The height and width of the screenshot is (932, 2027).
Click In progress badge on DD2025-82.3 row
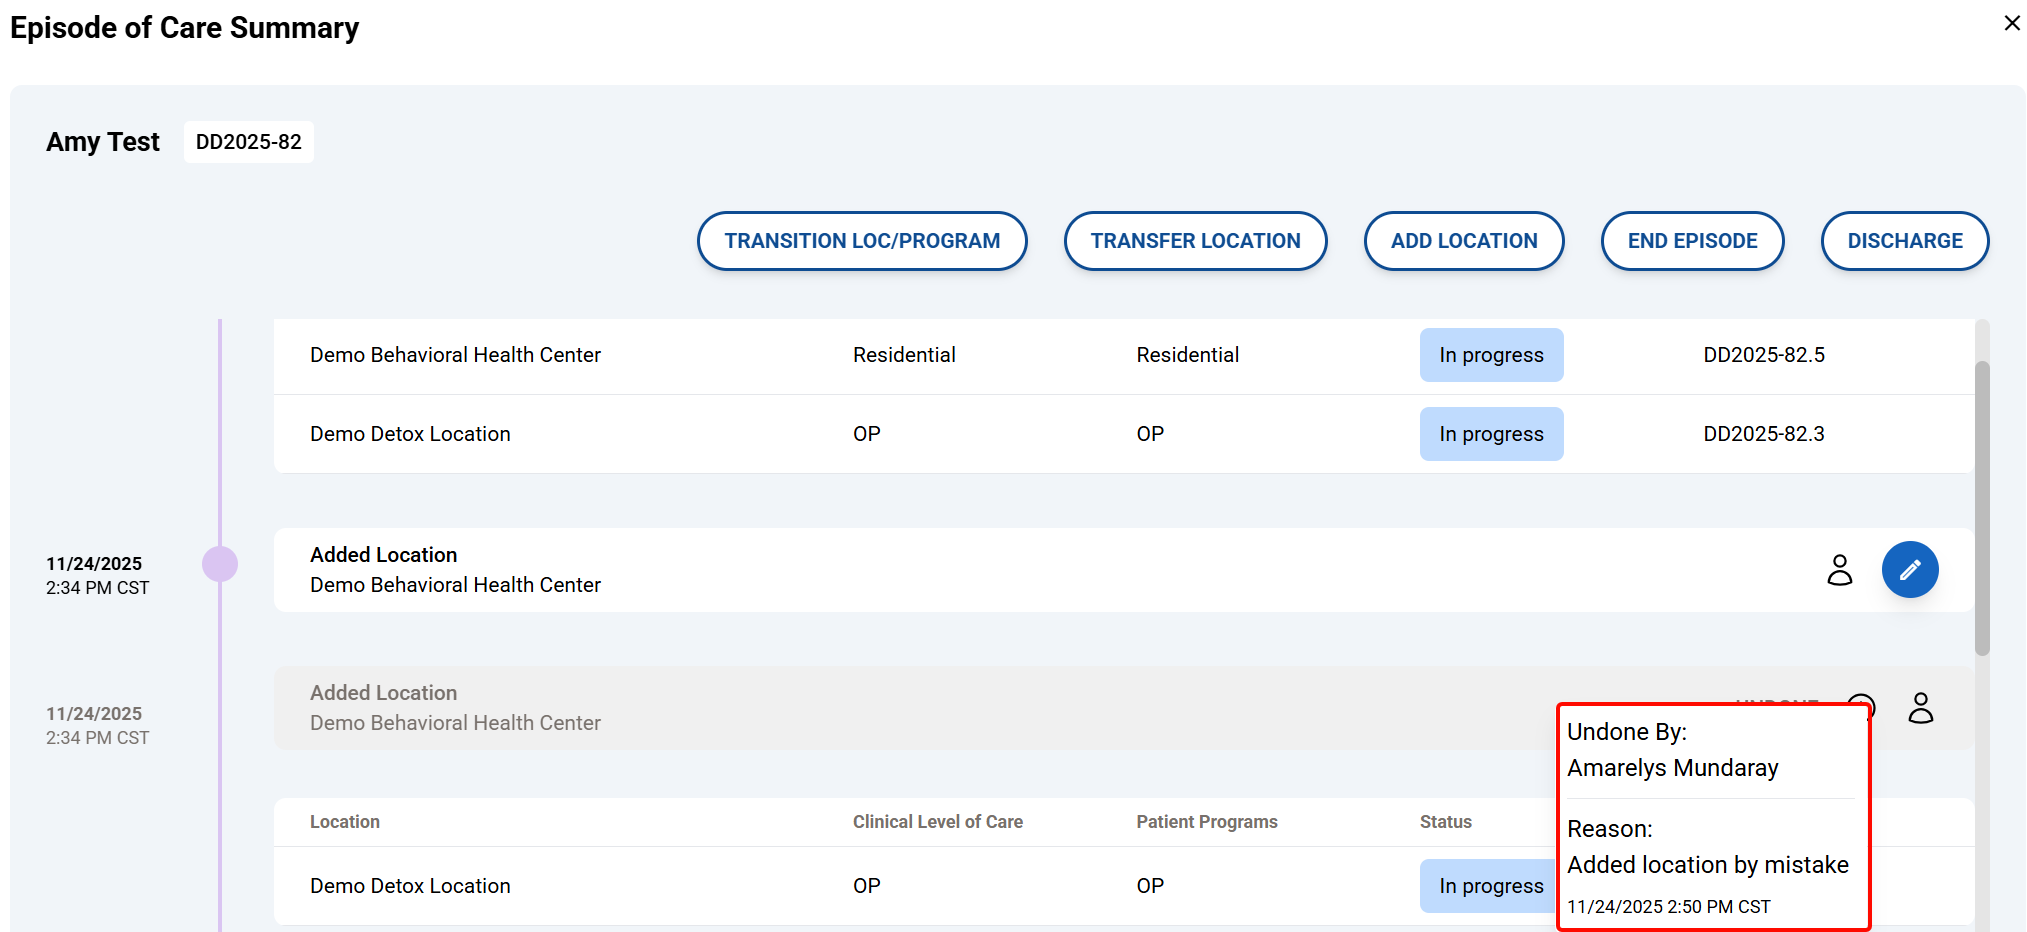1490,434
